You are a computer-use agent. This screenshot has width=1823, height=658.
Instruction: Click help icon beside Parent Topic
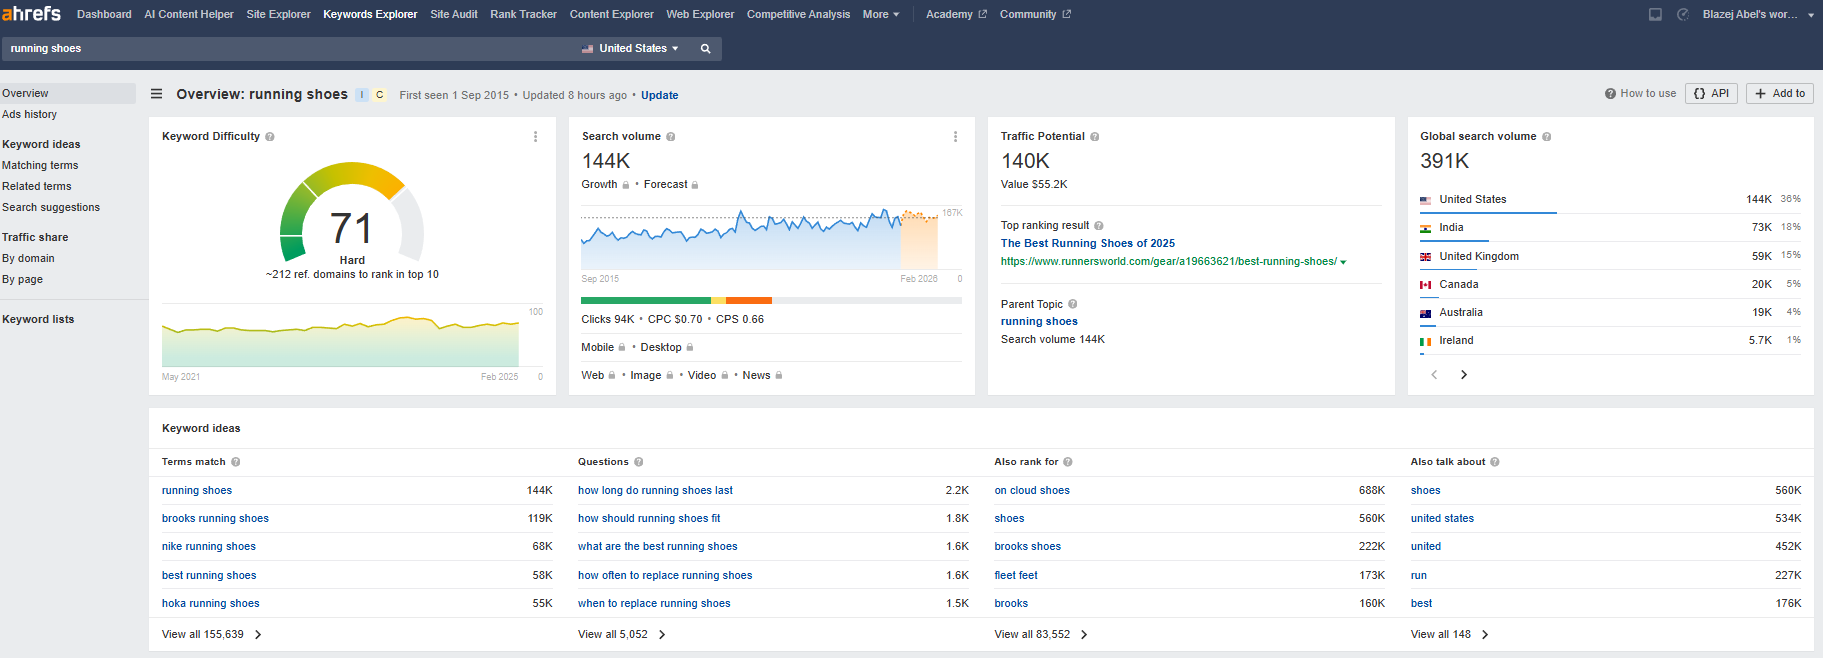coord(1073,304)
